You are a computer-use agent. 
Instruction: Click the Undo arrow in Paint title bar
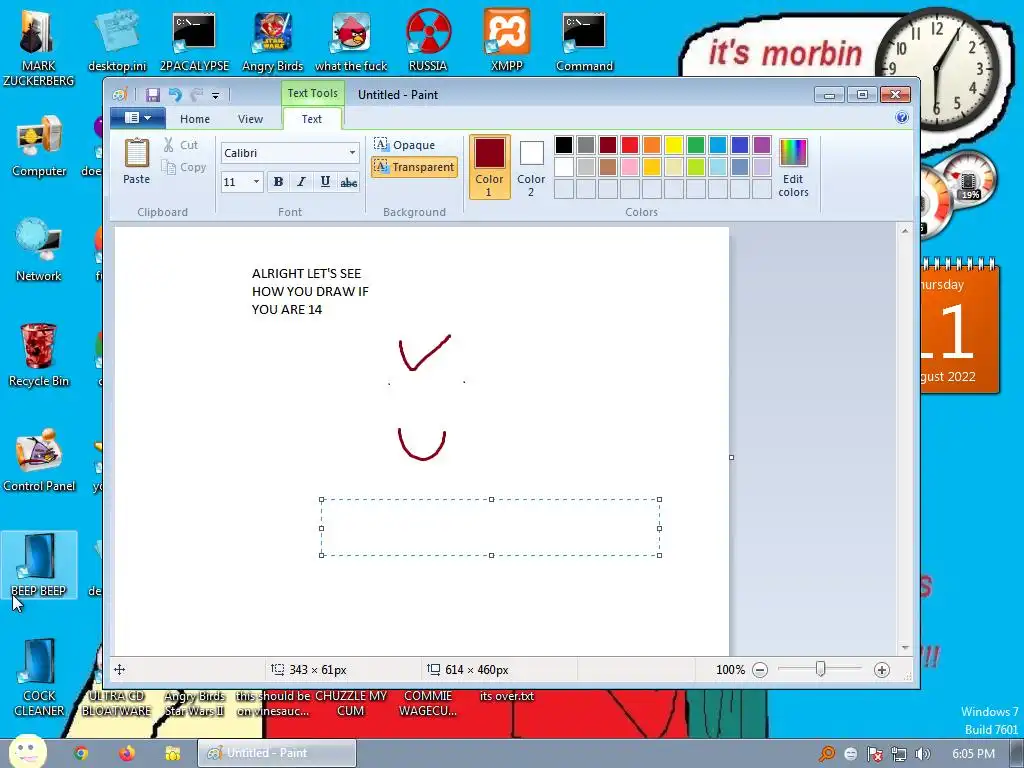click(175, 95)
